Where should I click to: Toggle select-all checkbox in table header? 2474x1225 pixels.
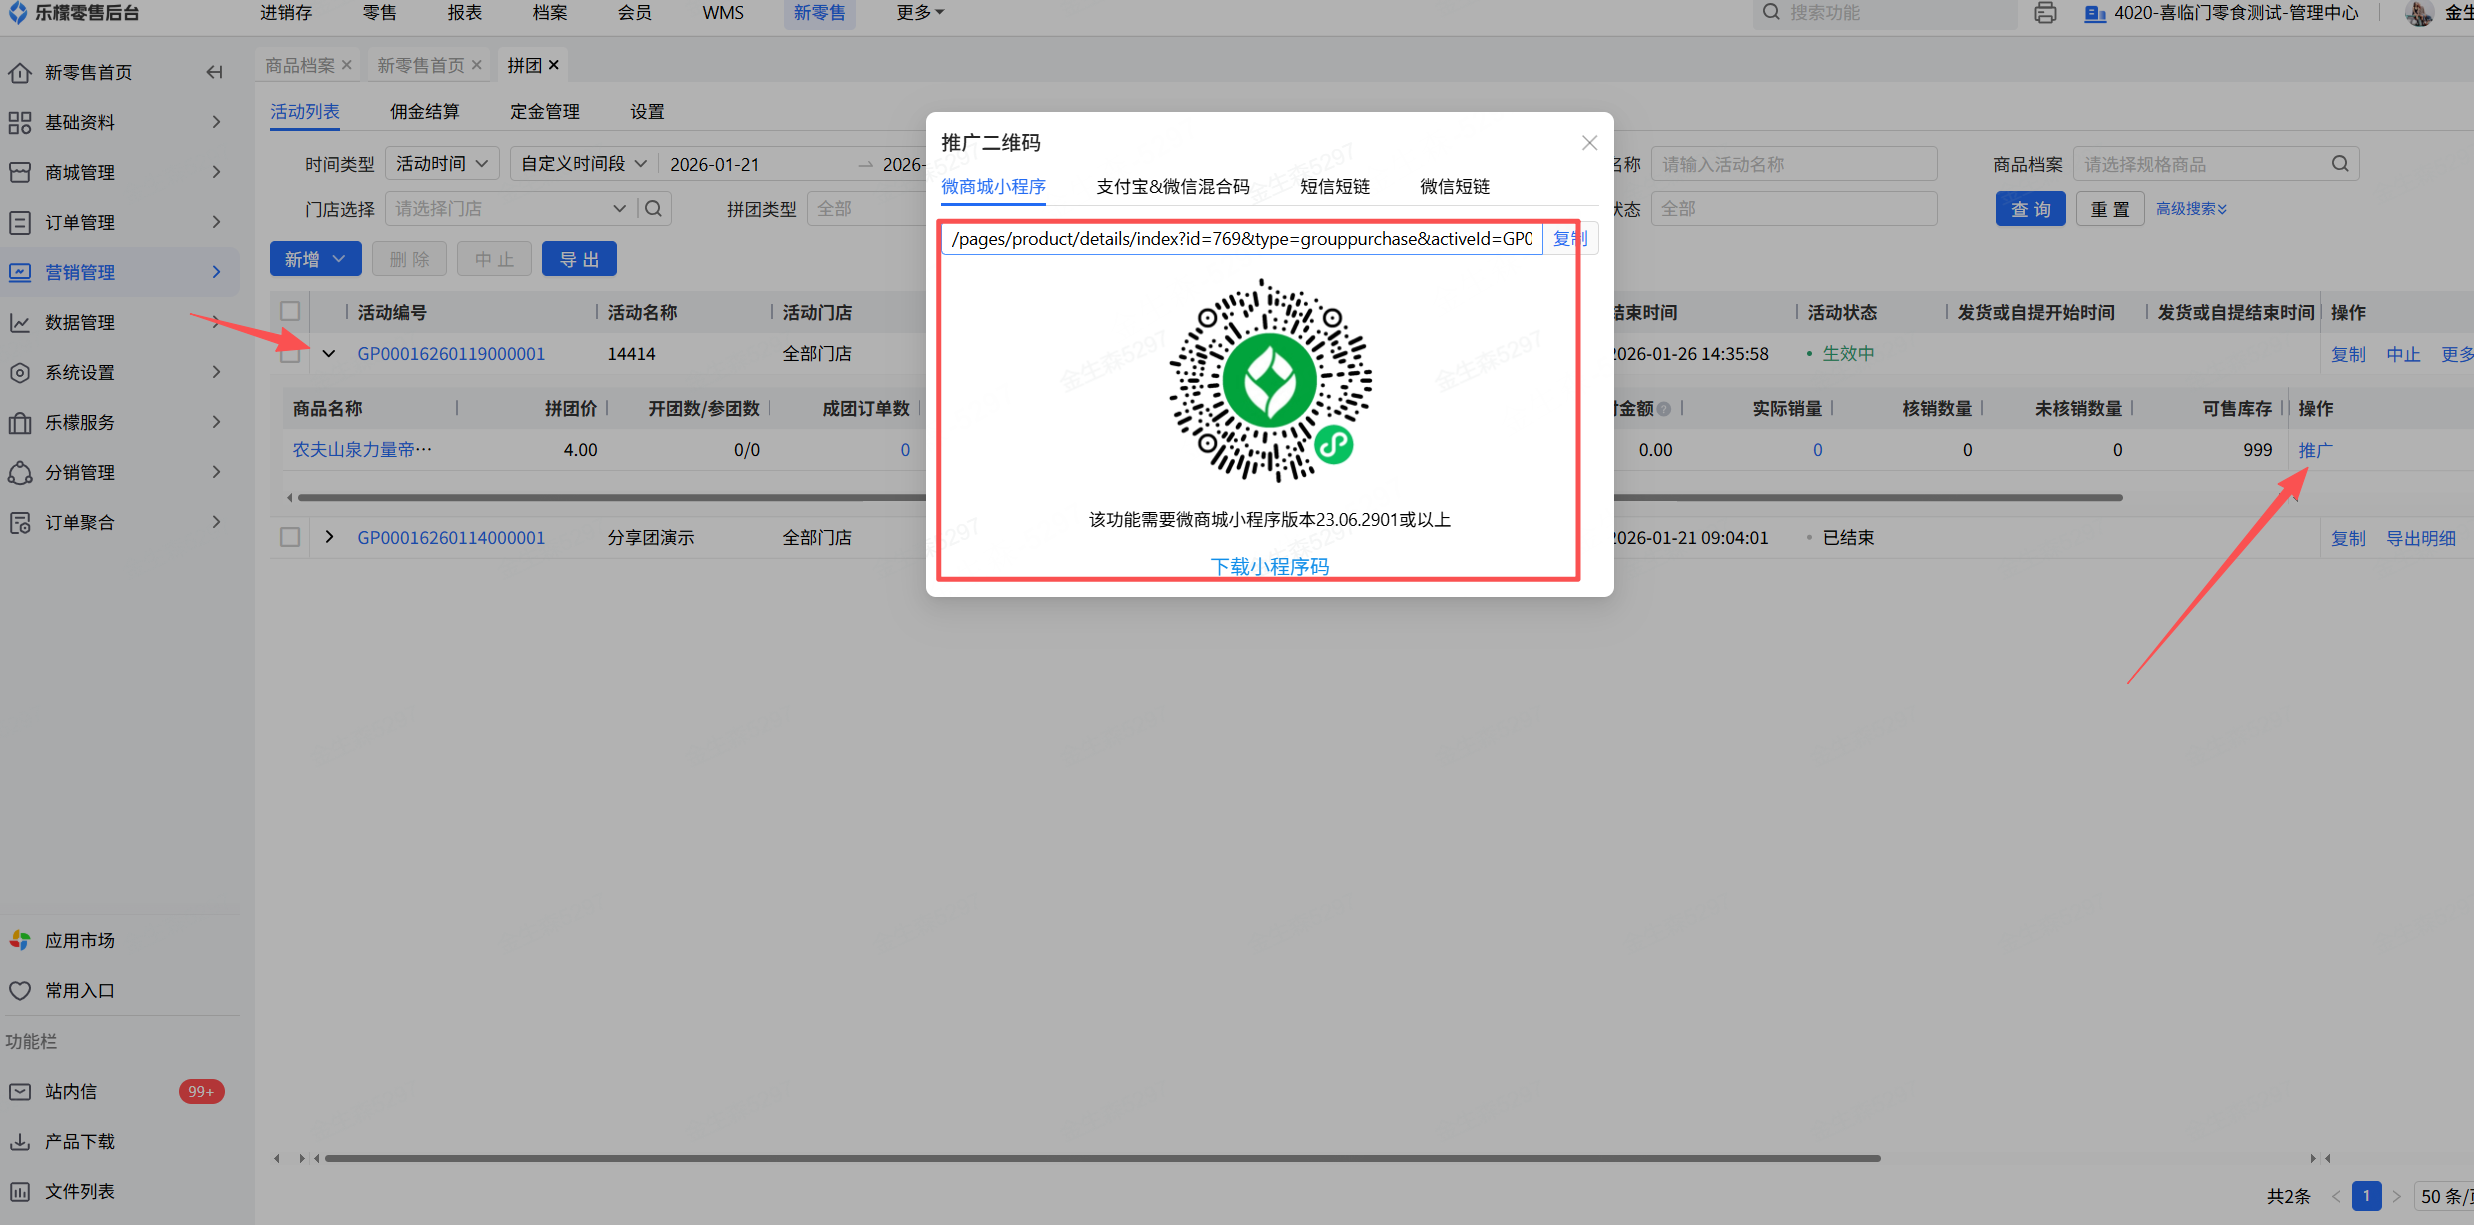tap(290, 311)
